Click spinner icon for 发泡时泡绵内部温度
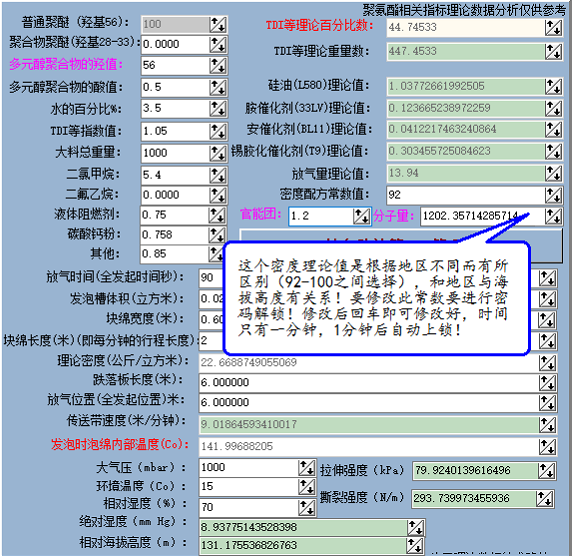 point(548,447)
